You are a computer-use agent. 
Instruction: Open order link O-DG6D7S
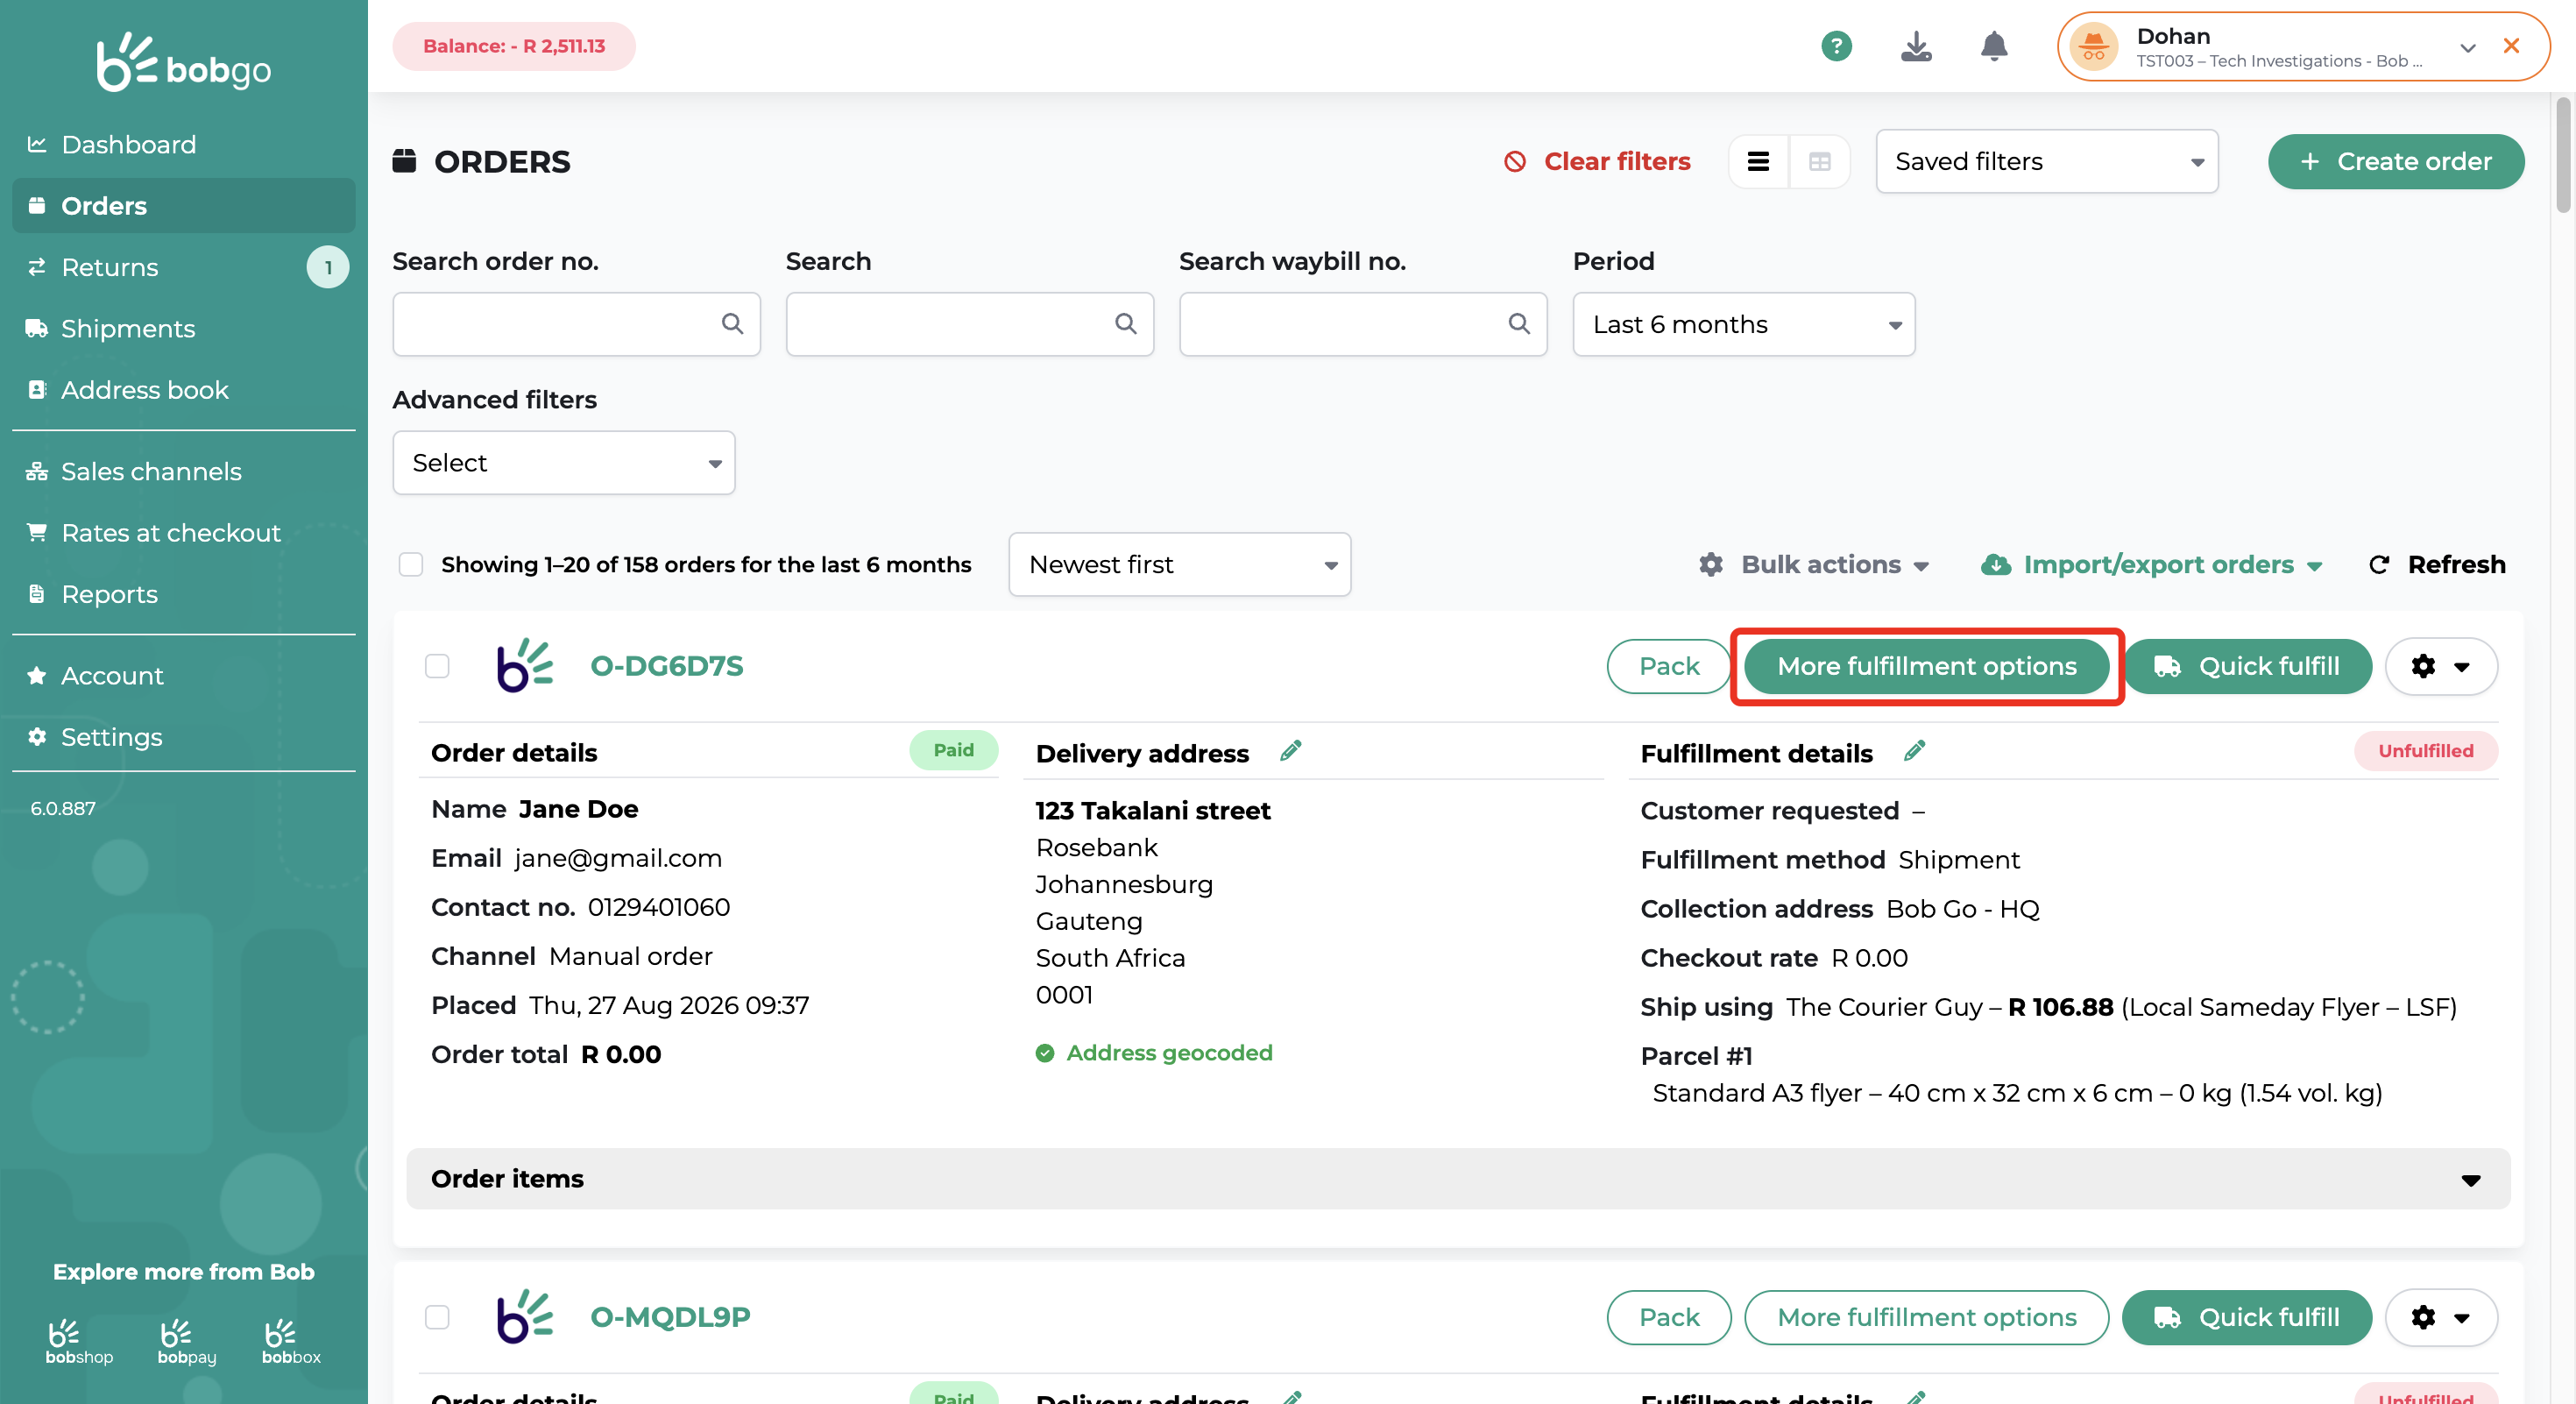[667, 666]
